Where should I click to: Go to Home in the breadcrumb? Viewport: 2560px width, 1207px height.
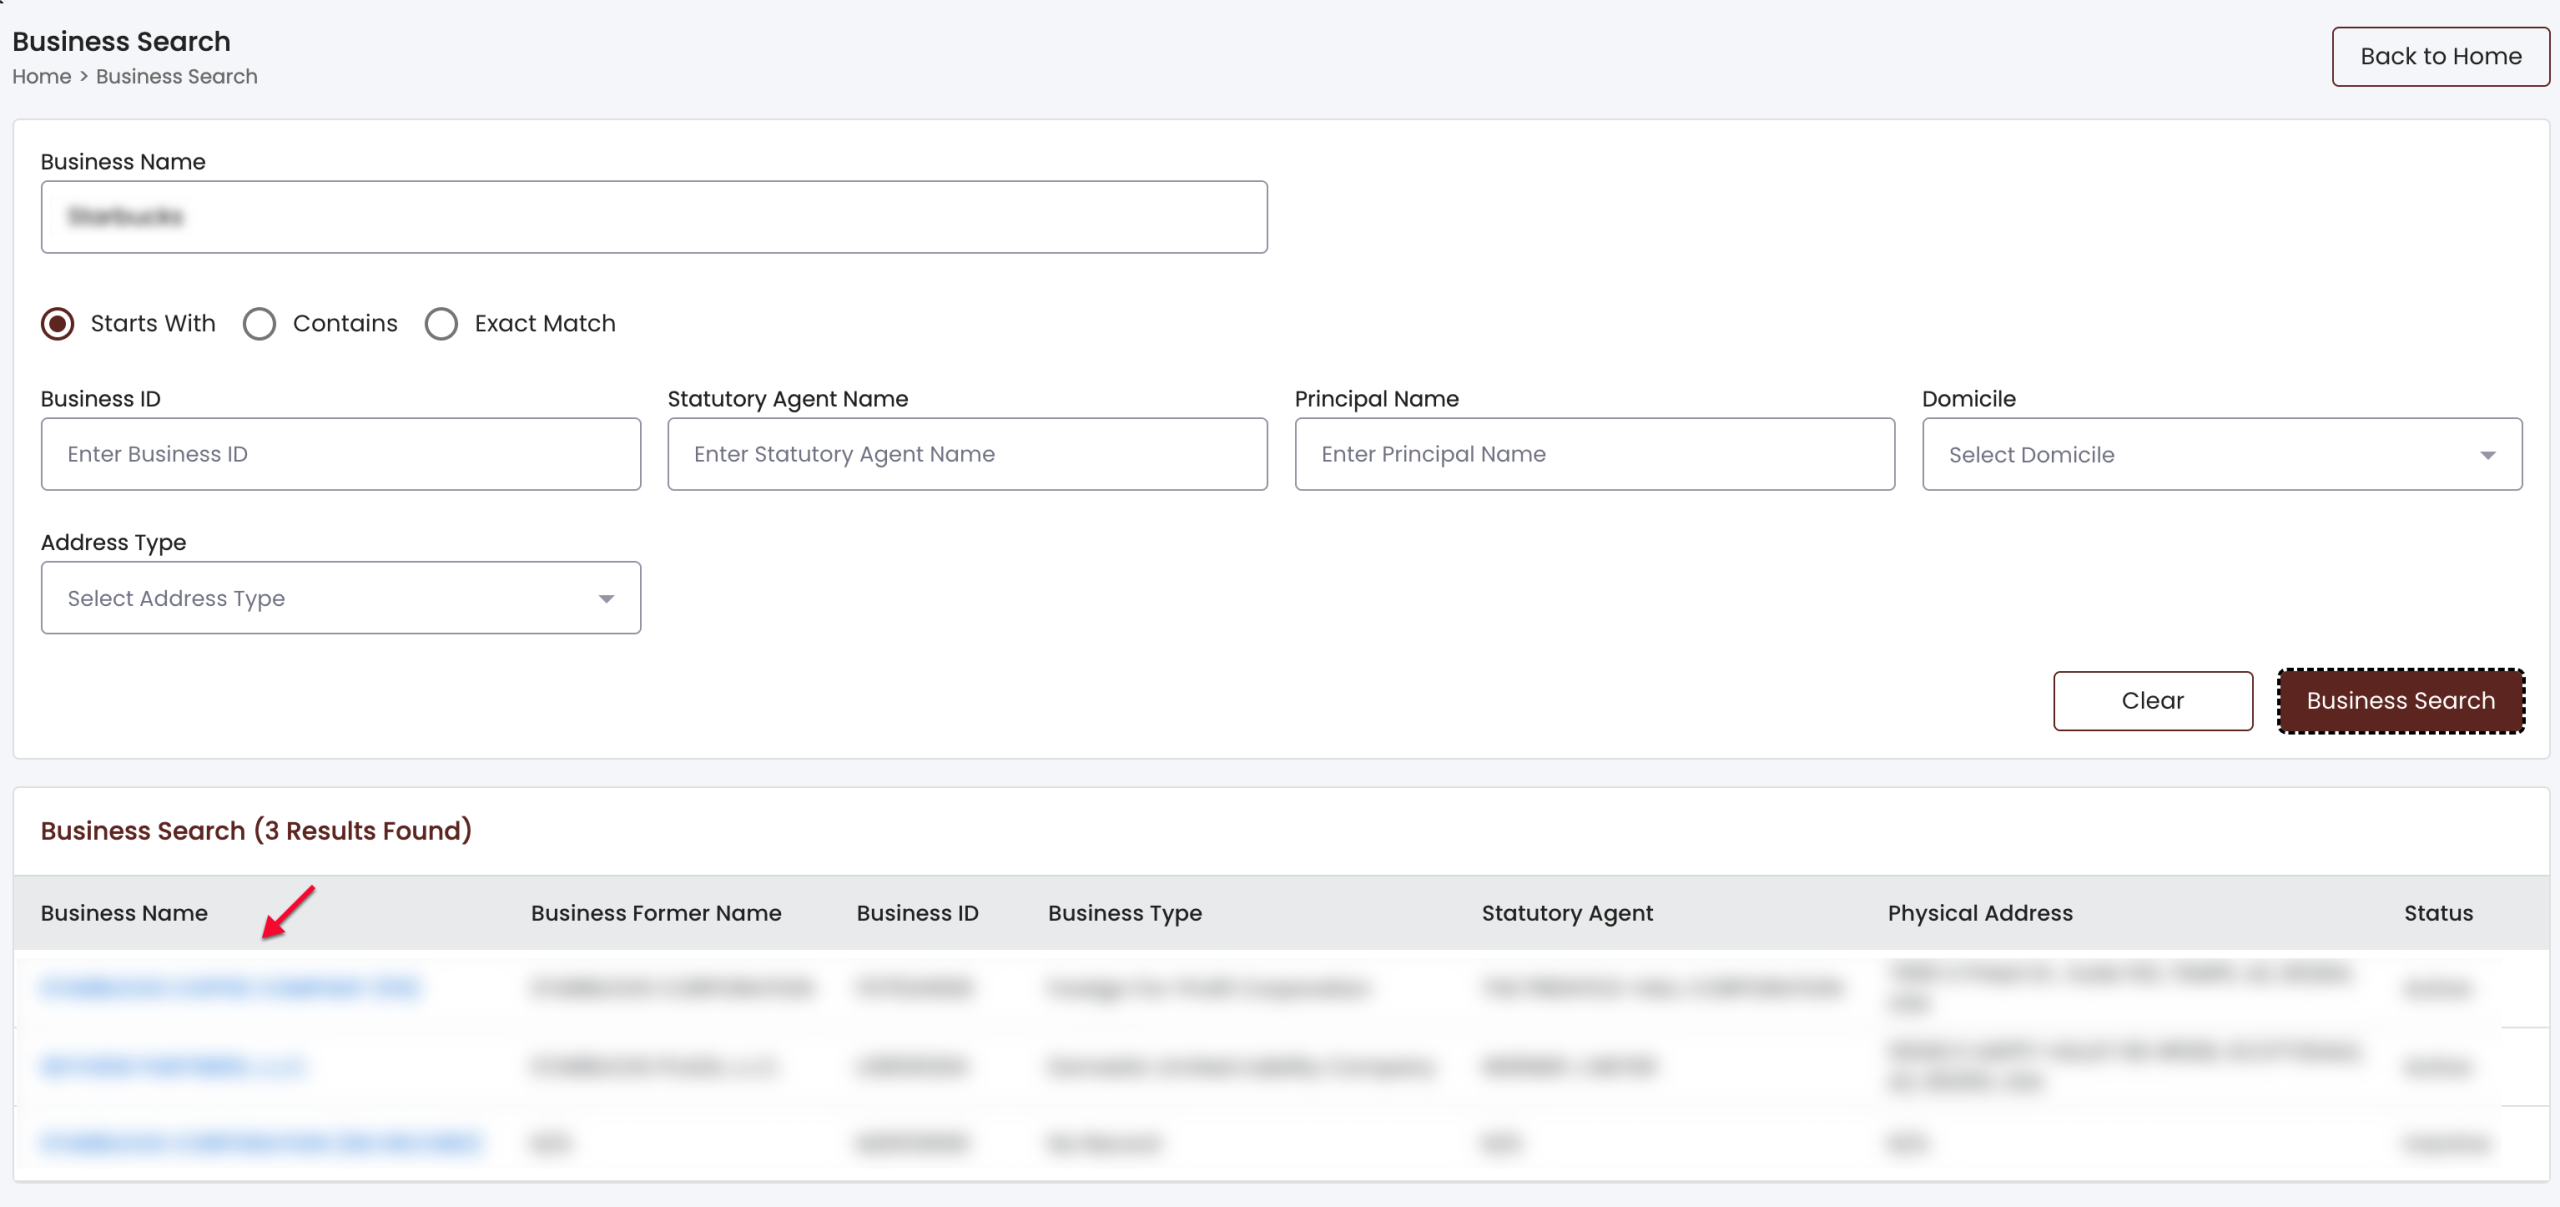41,77
